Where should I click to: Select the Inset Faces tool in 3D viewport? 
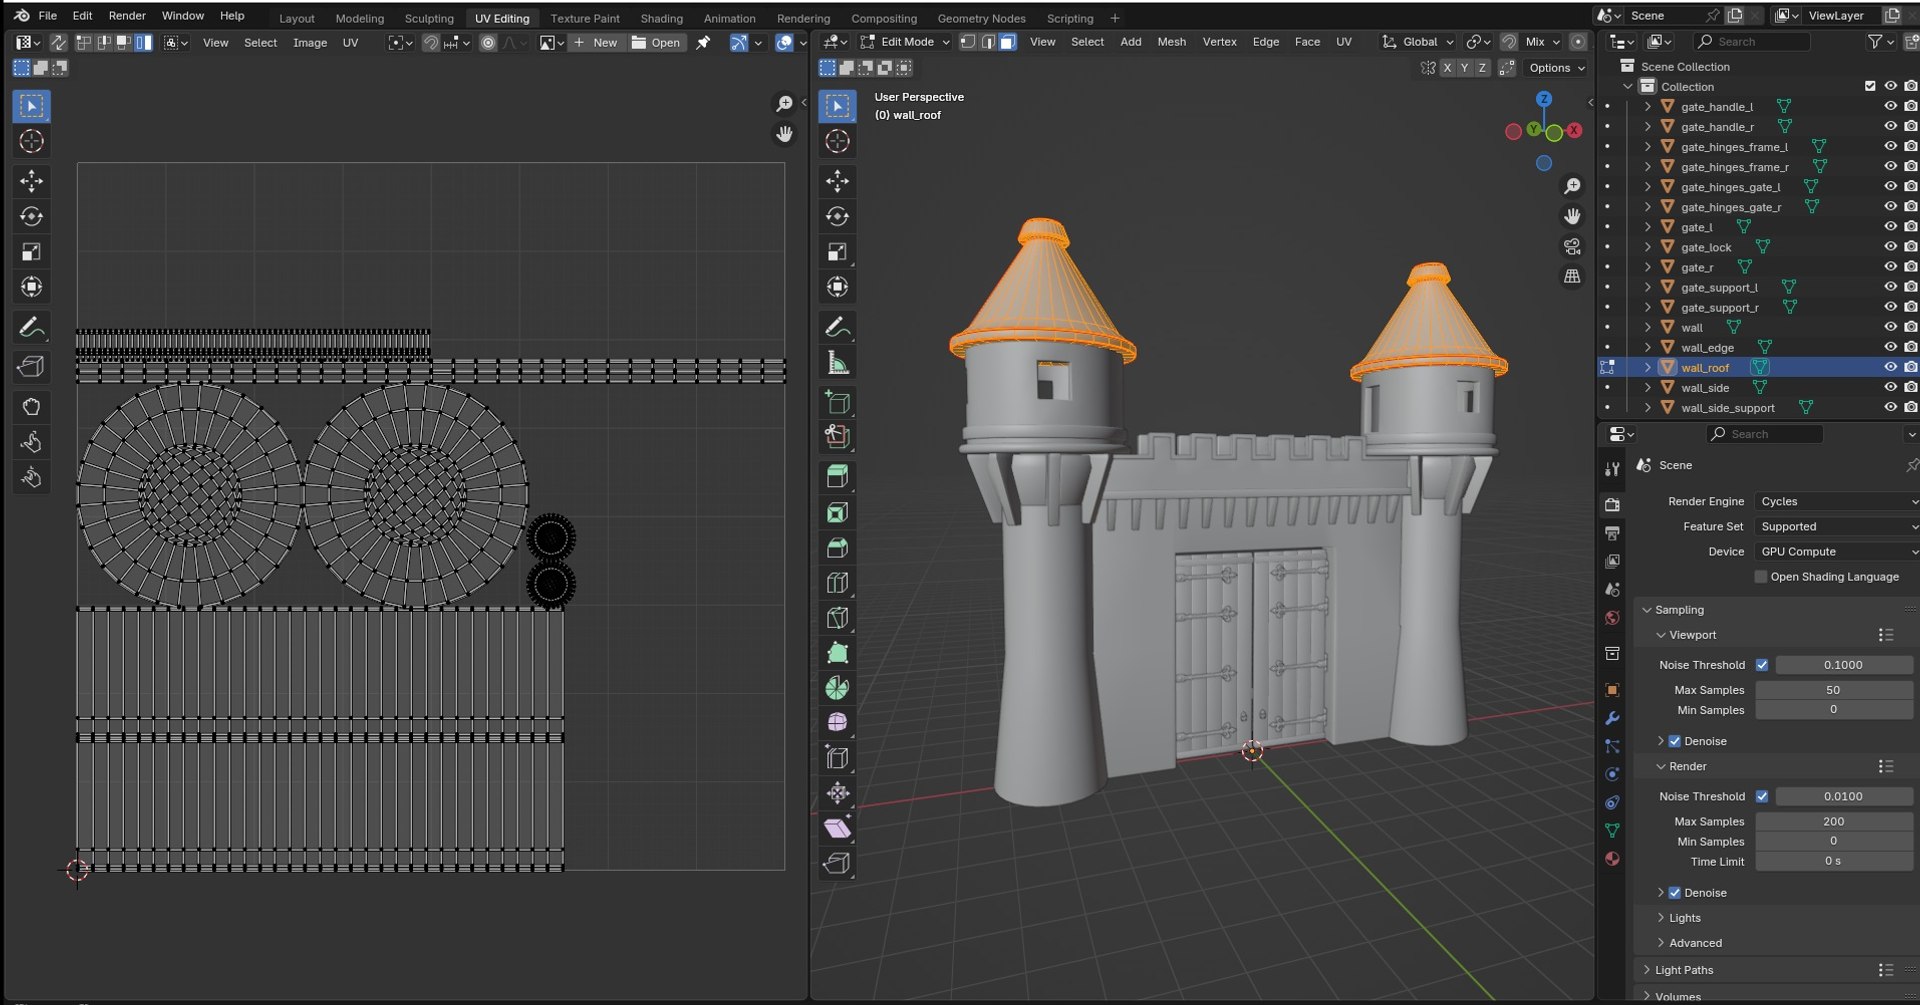click(x=837, y=513)
